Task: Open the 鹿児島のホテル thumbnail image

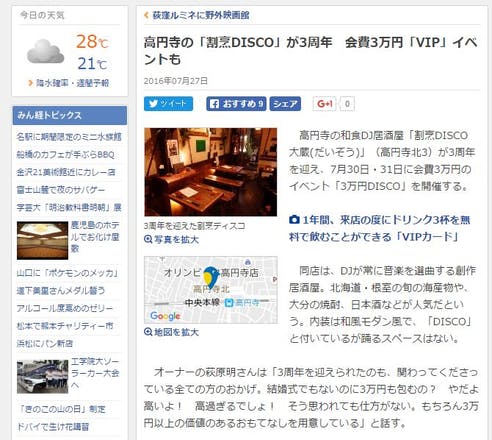Action: tap(42, 240)
